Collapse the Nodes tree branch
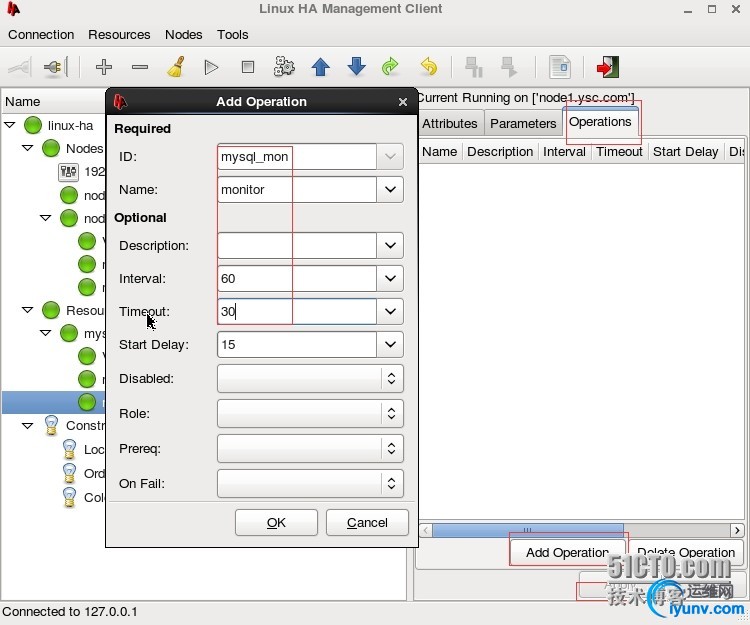This screenshot has width=750, height=625. click(28, 148)
